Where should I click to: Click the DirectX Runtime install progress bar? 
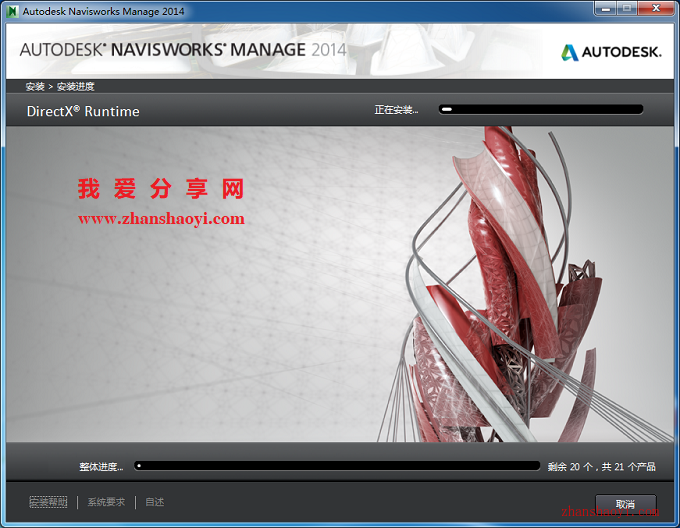[541, 109]
